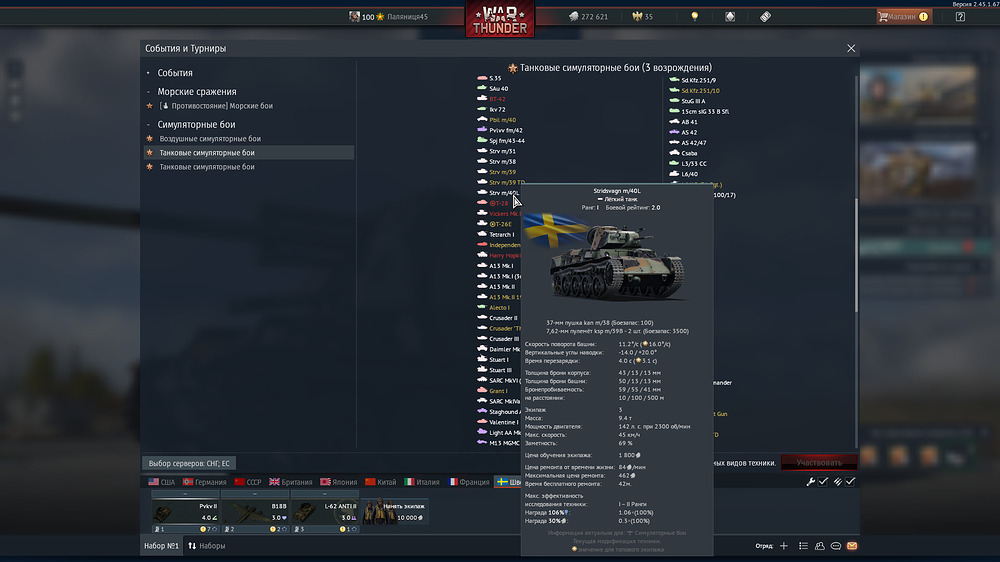Switch to the Япония nation tab

(x=338, y=482)
